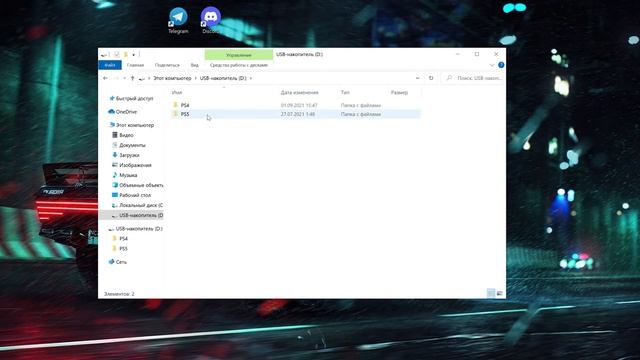Open Загрузки folder in sidebar

pos(126,155)
